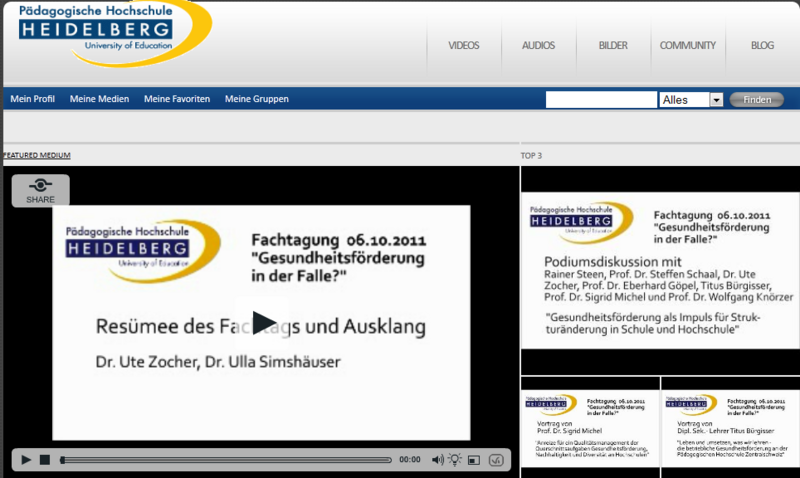This screenshot has width=800, height=478.
Task: Click the Resümee des Fachtags slide title
Action: click(x=261, y=326)
